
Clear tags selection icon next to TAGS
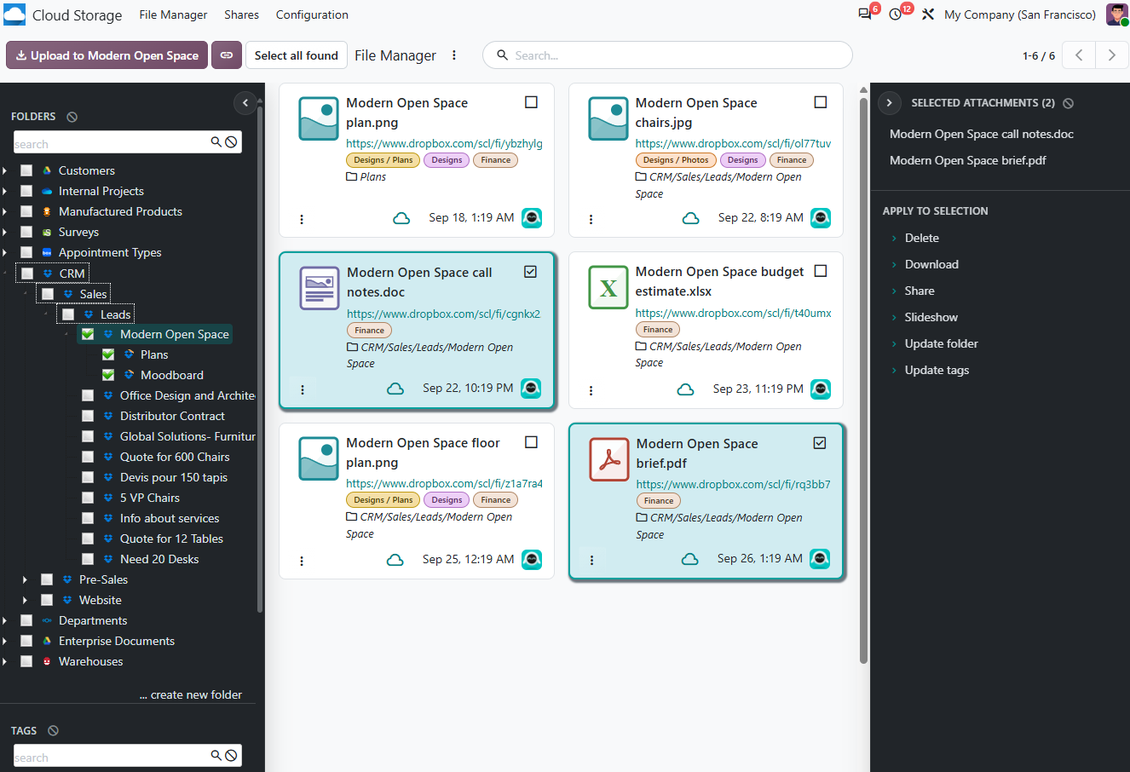(53, 731)
